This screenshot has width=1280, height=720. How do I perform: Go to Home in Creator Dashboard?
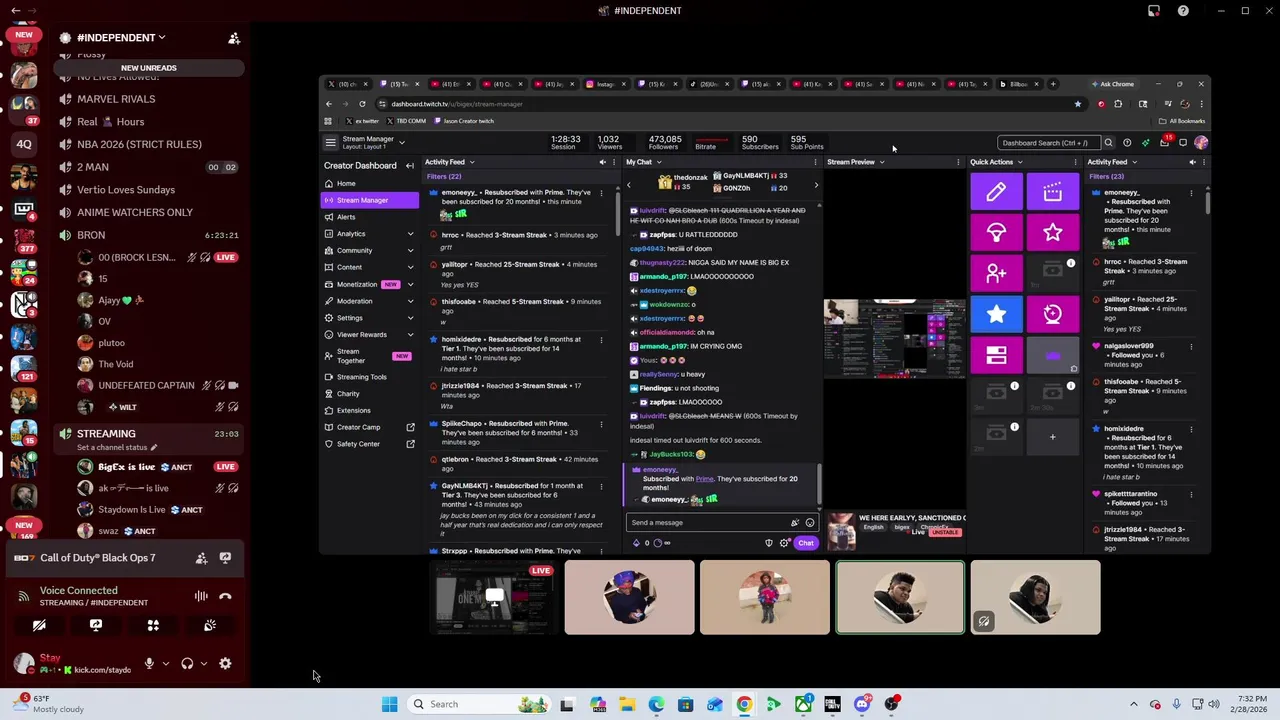tap(369, 184)
